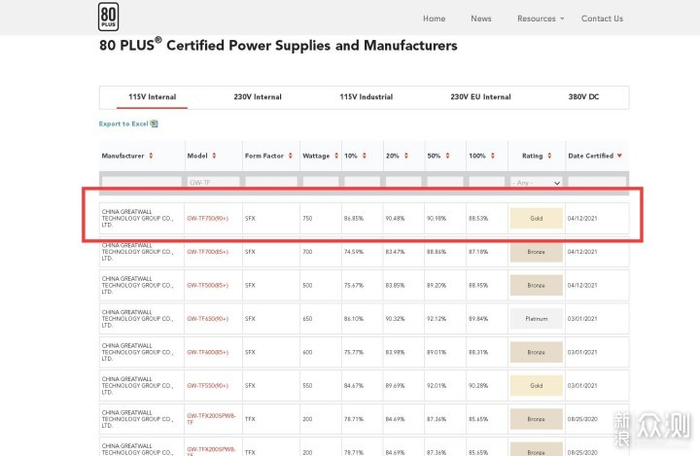Screen dimensions: 700x456
Task: Open the GW-TF600(85+) model link
Action: point(208,352)
